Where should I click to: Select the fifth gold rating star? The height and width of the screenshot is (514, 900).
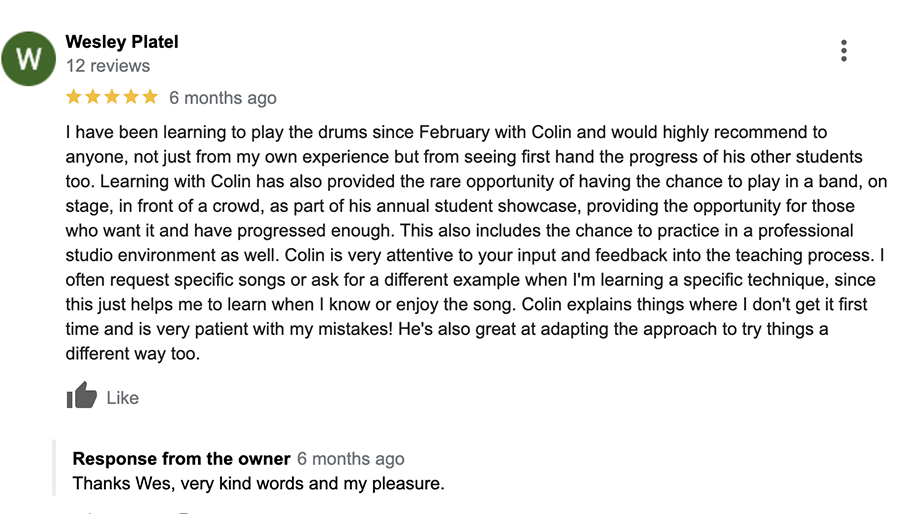[x=150, y=96]
